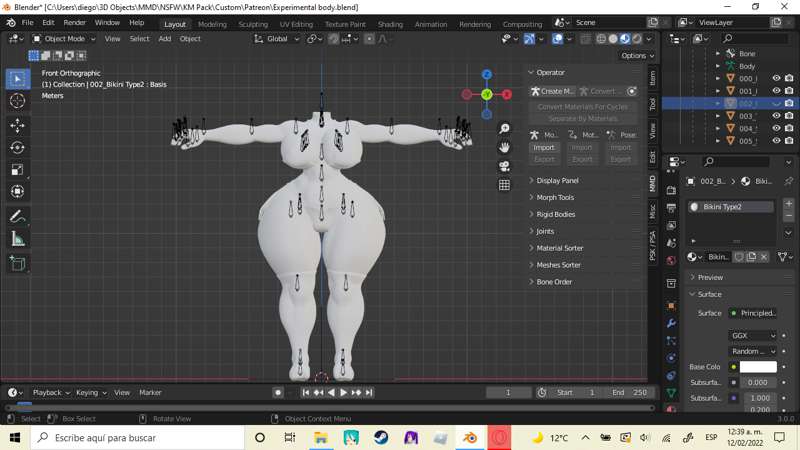Image resolution: width=800 pixels, height=450 pixels.
Task: Open the Render properties tab icon
Action: tap(671, 190)
